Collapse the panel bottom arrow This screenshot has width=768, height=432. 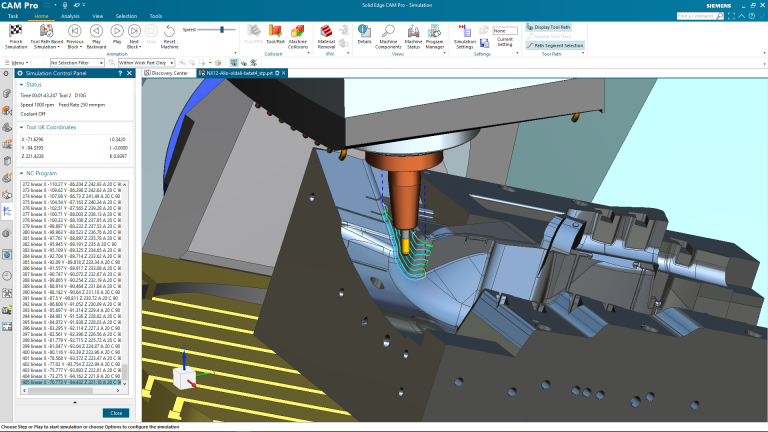[x=75, y=402]
